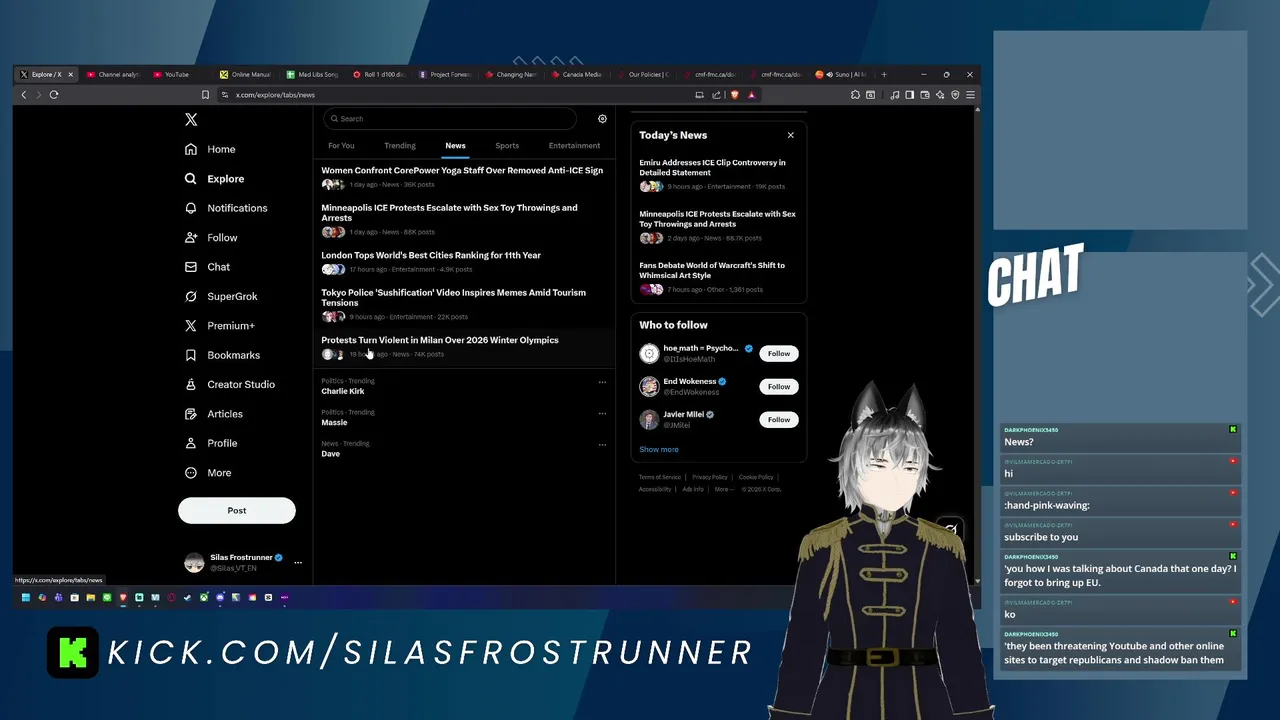This screenshot has width=1280, height=720.
Task: Open Profile in the sidebar
Action: tap(211, 443)
